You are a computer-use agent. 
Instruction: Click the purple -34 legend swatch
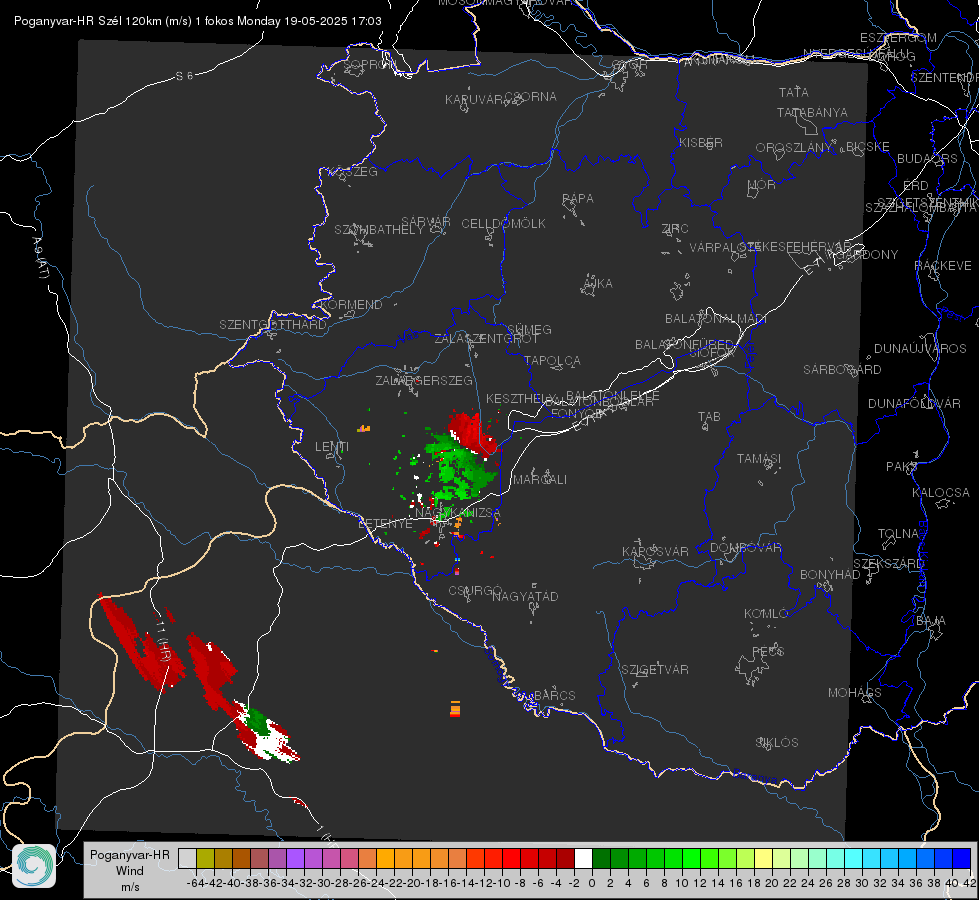[295, 858]
